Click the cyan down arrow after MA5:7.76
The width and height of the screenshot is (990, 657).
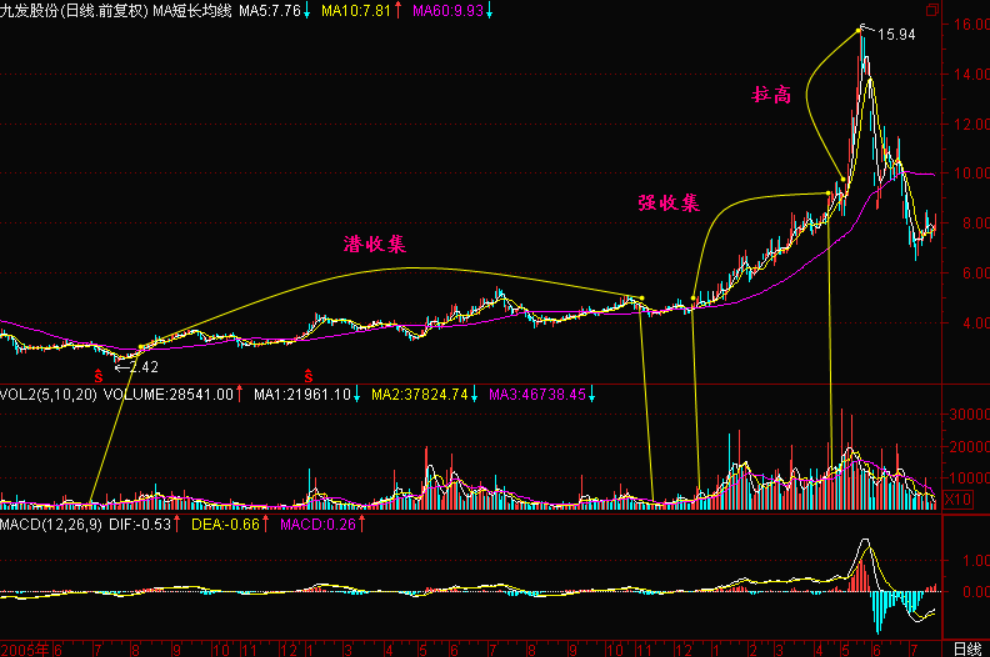pos(306,10)
